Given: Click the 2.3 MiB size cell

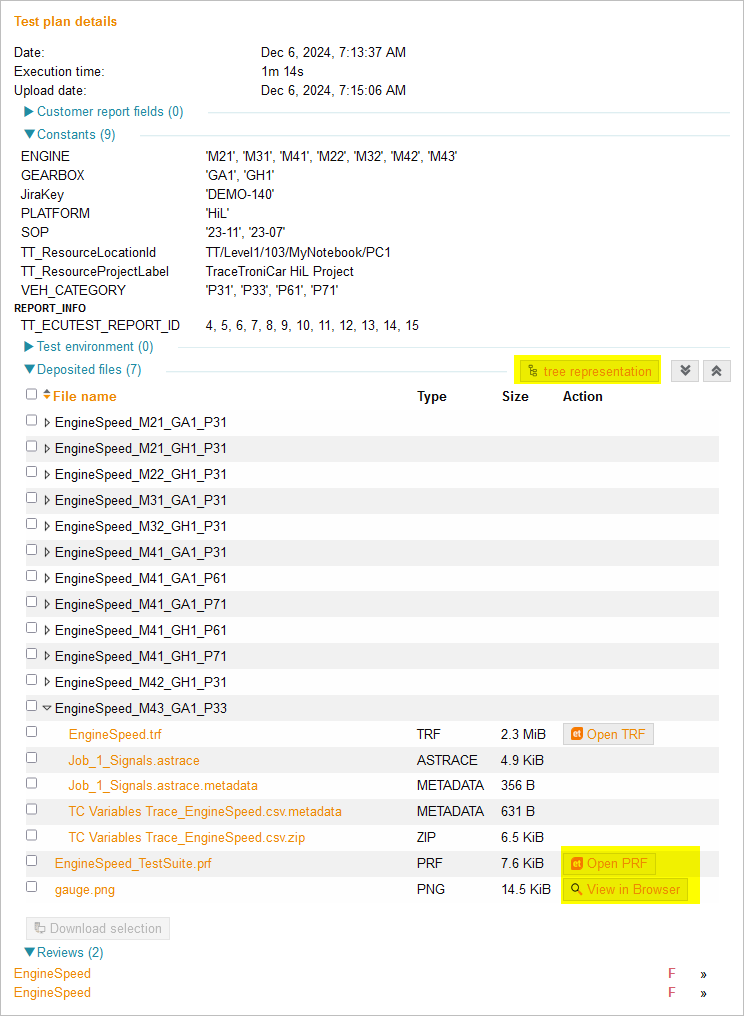Looking at the screenshot, I should (x=524, y=734).
